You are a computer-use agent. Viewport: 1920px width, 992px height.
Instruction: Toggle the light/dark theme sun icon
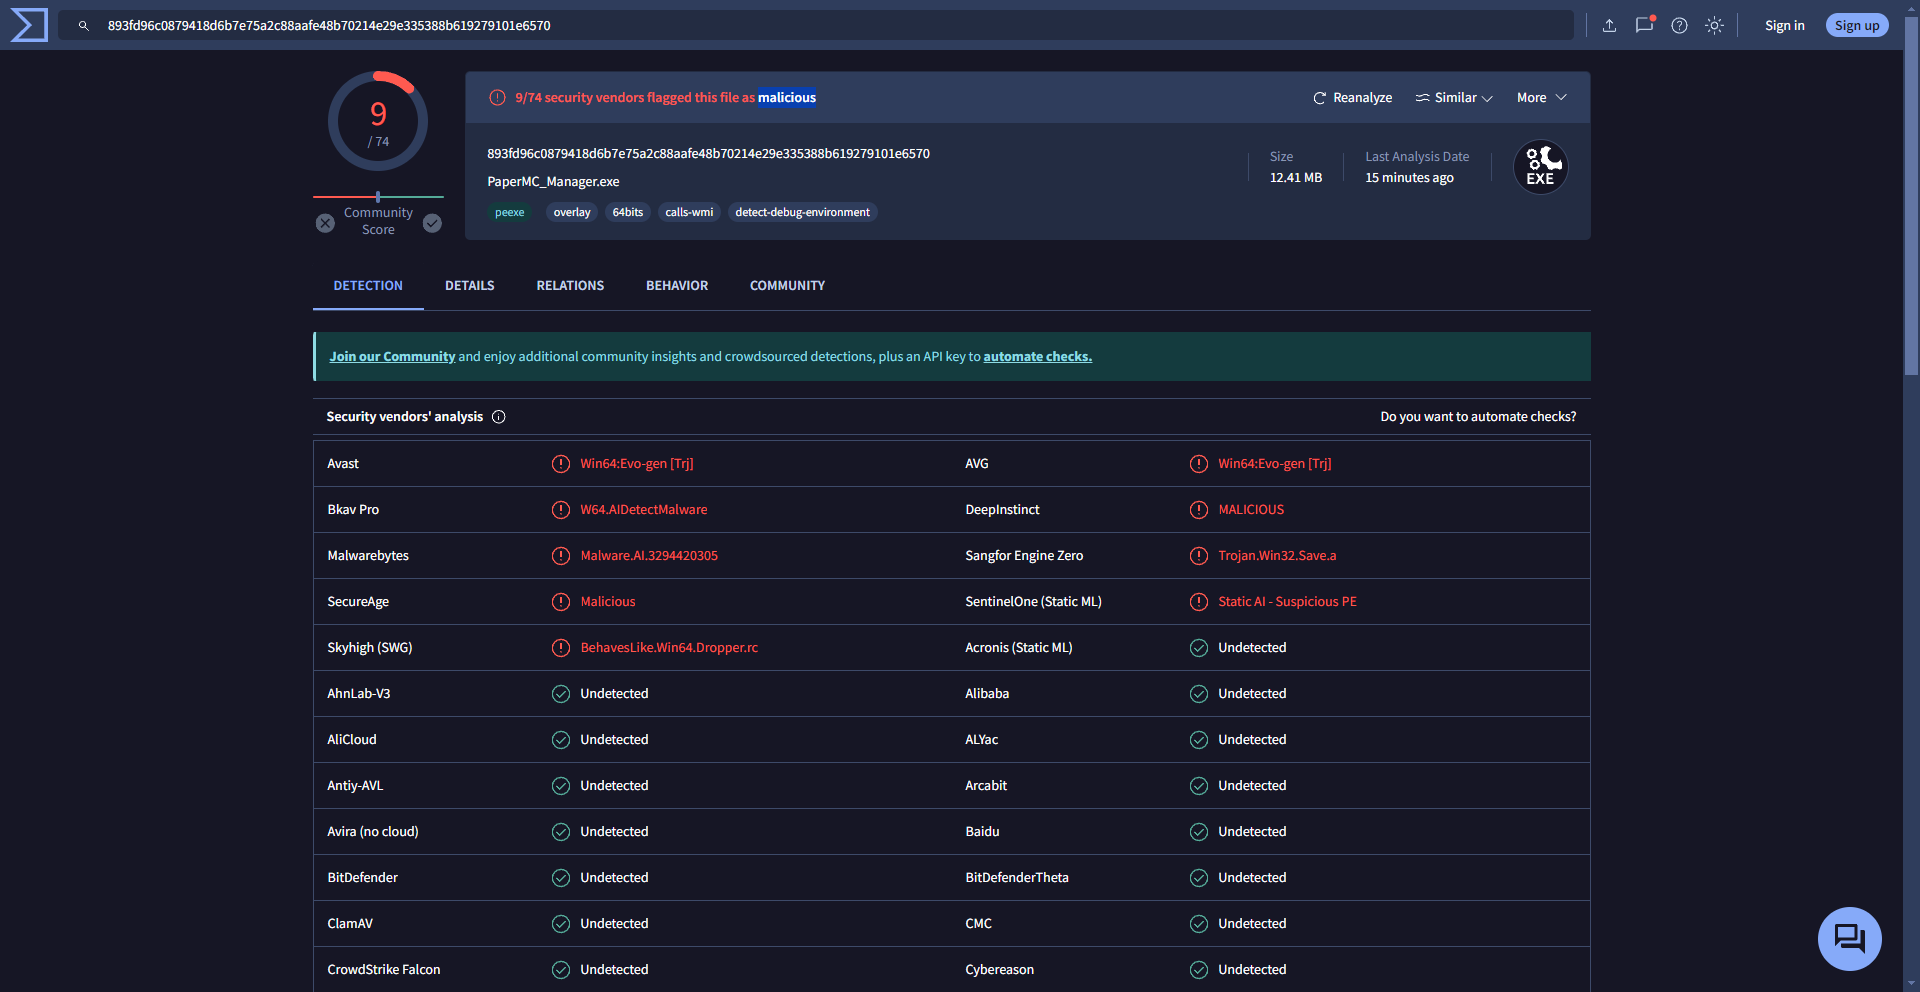(x=1715, y=26)
